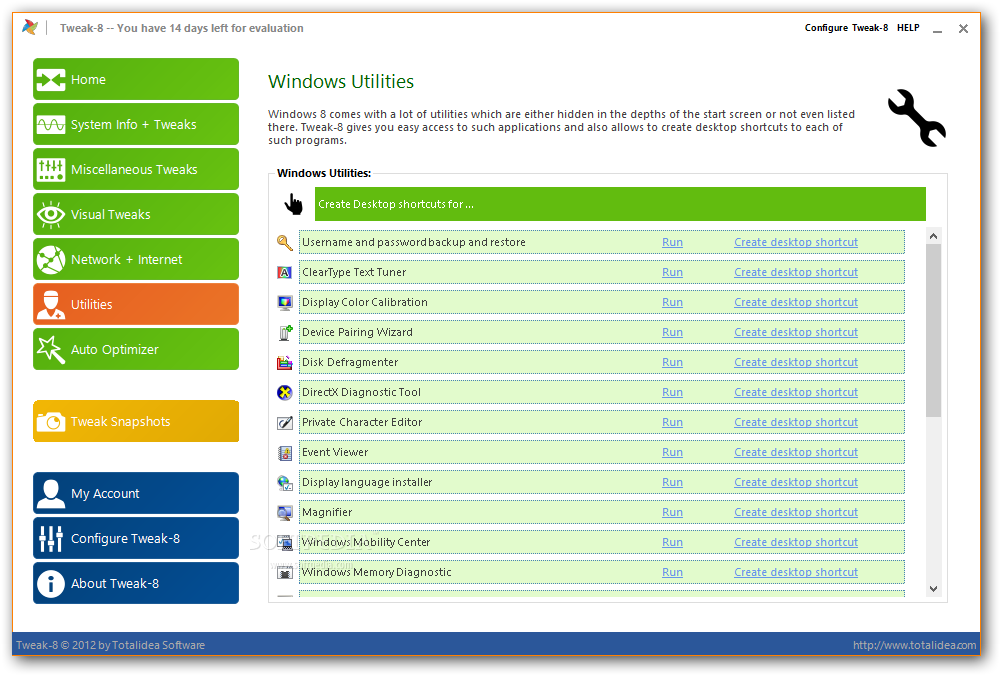Click the Configure Tweak-8 sliders icon

click(50, 539)
